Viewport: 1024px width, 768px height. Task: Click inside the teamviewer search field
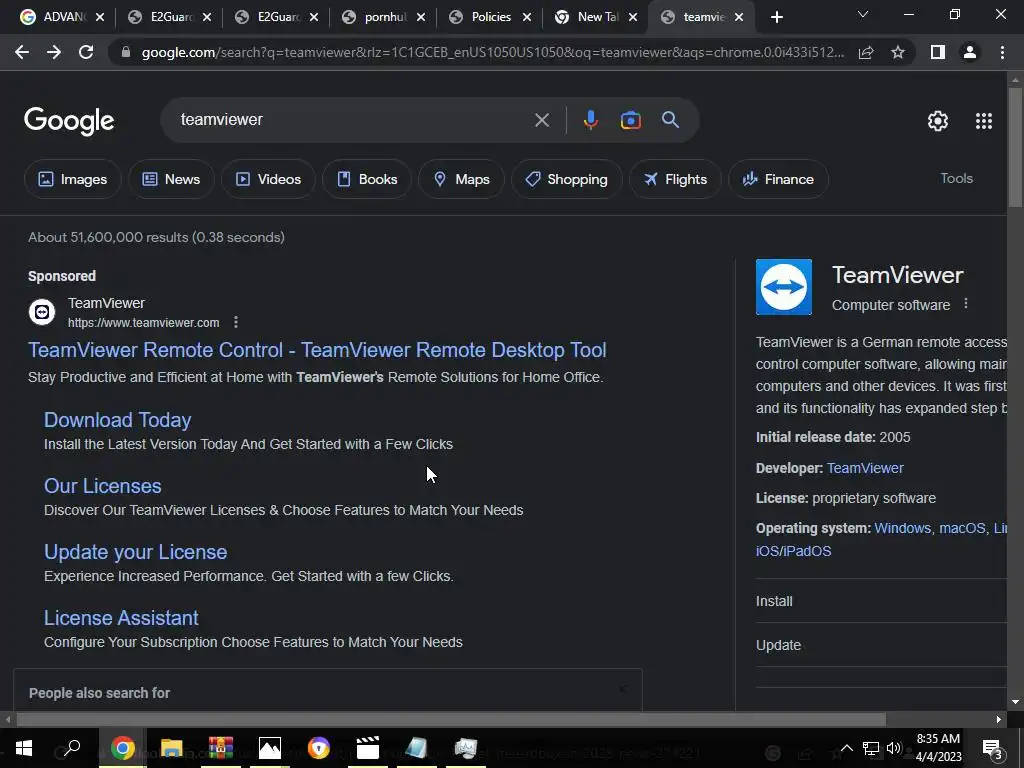(353, 120)
